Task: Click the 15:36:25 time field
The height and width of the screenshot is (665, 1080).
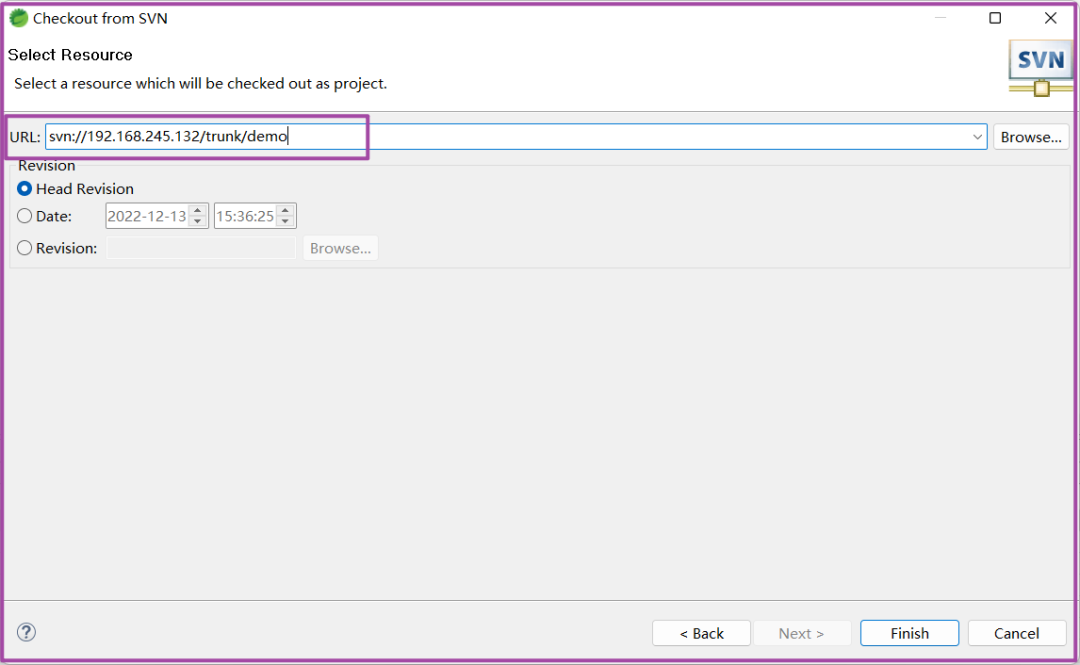Action: [x=245, y=216]
